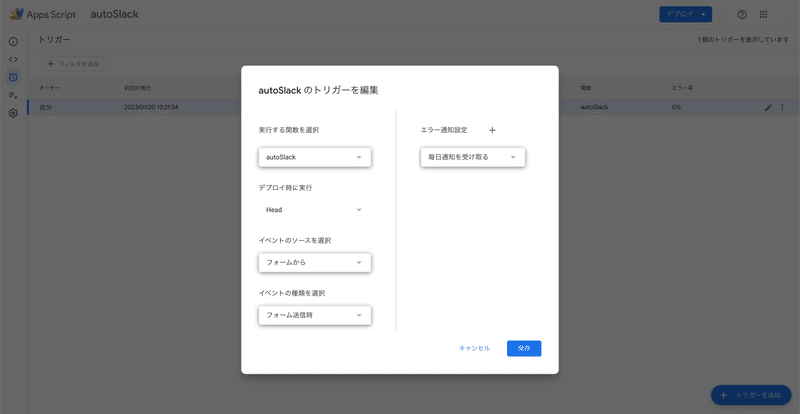Click the 1個のトリガーを表示しています text
This screenshot has width=800, height=414.
coord(744,40)
